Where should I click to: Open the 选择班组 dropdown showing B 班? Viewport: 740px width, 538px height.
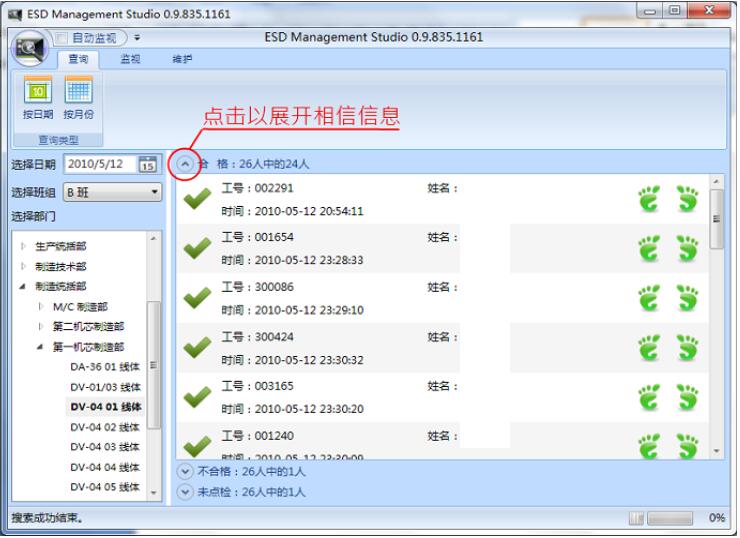[113, 191]
